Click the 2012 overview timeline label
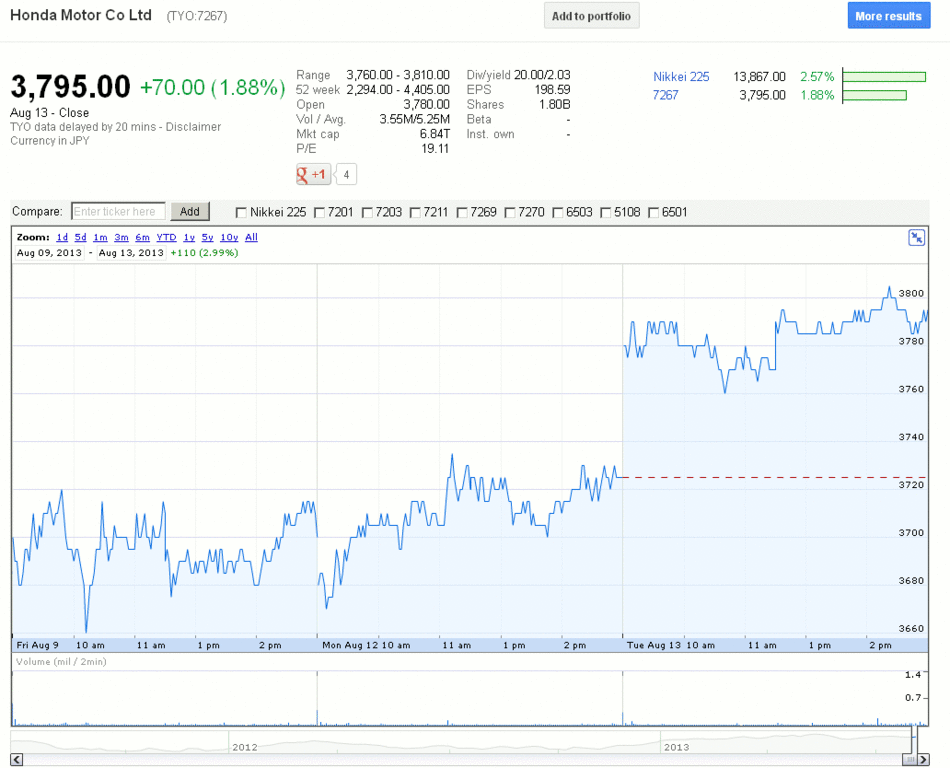Screen dimensions: 950x768 click(x=245, y=747)
